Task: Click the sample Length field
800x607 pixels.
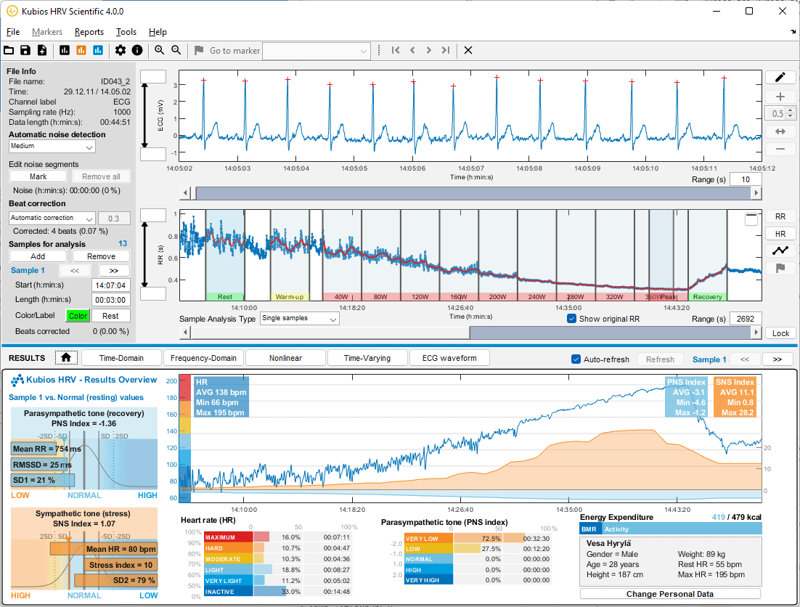Action: 111,300
